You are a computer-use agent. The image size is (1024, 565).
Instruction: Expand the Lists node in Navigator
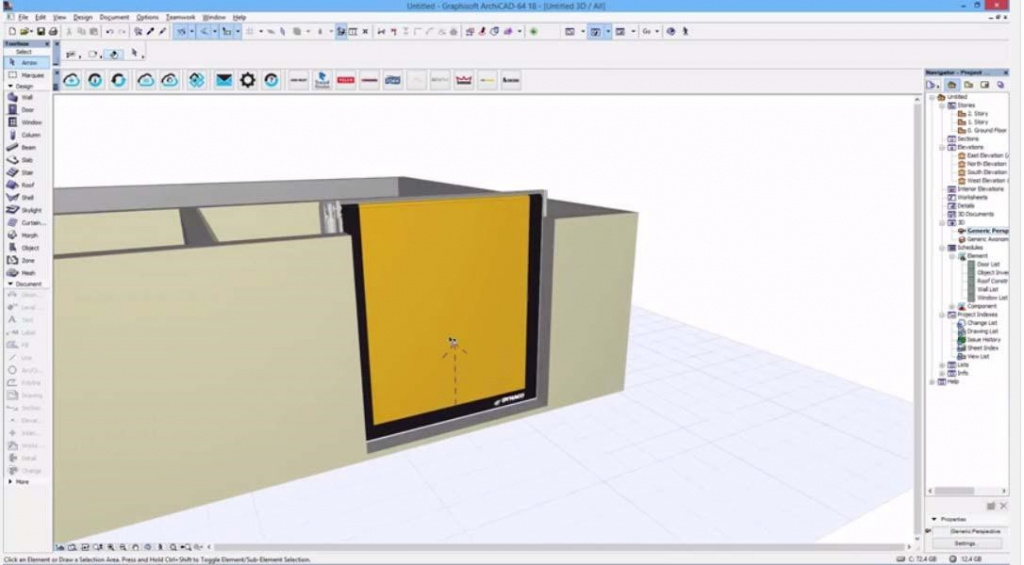tap(942, 365)
